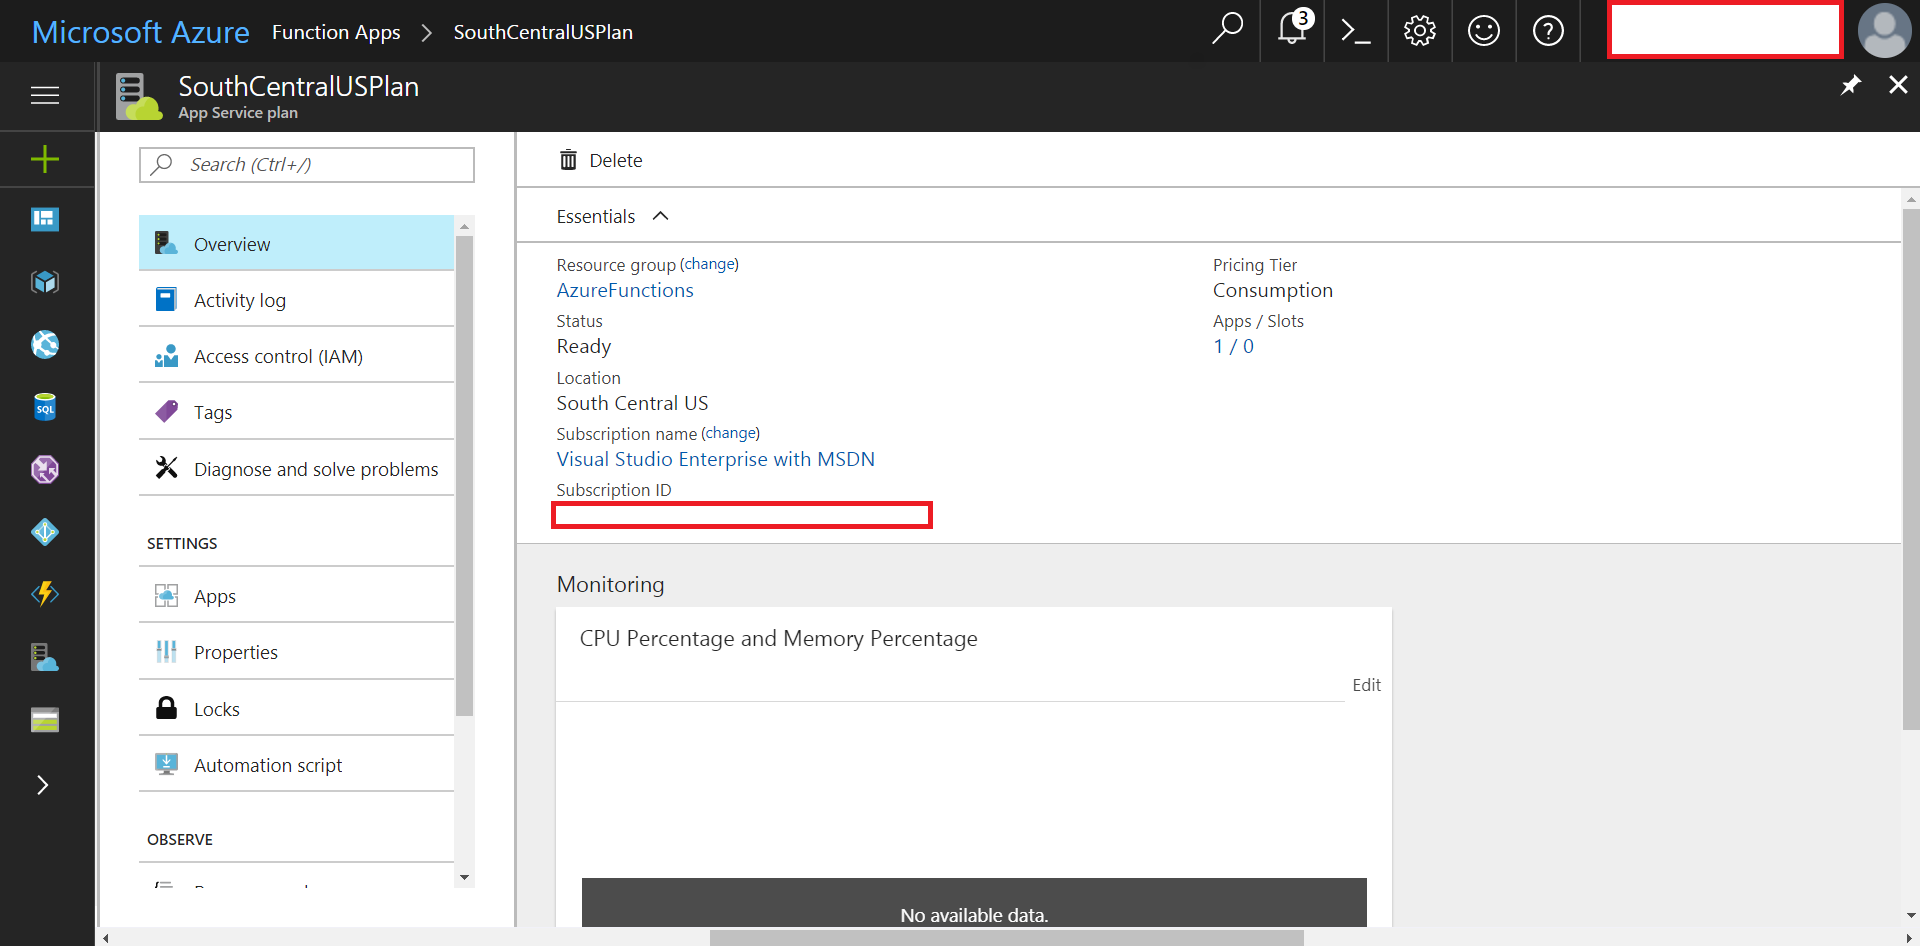Open the SQL databases icon
This screenshot has height=946, width=1920.
tap(45, 407)
